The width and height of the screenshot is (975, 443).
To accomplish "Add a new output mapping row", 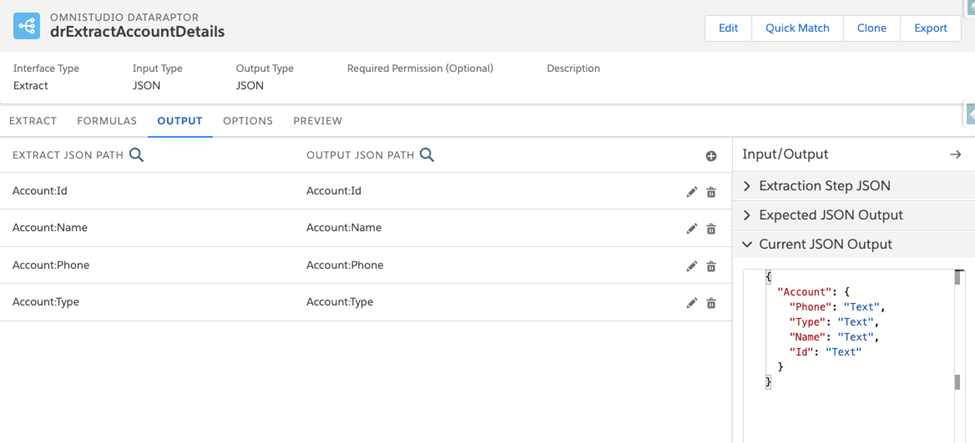I will click(711, 156).
